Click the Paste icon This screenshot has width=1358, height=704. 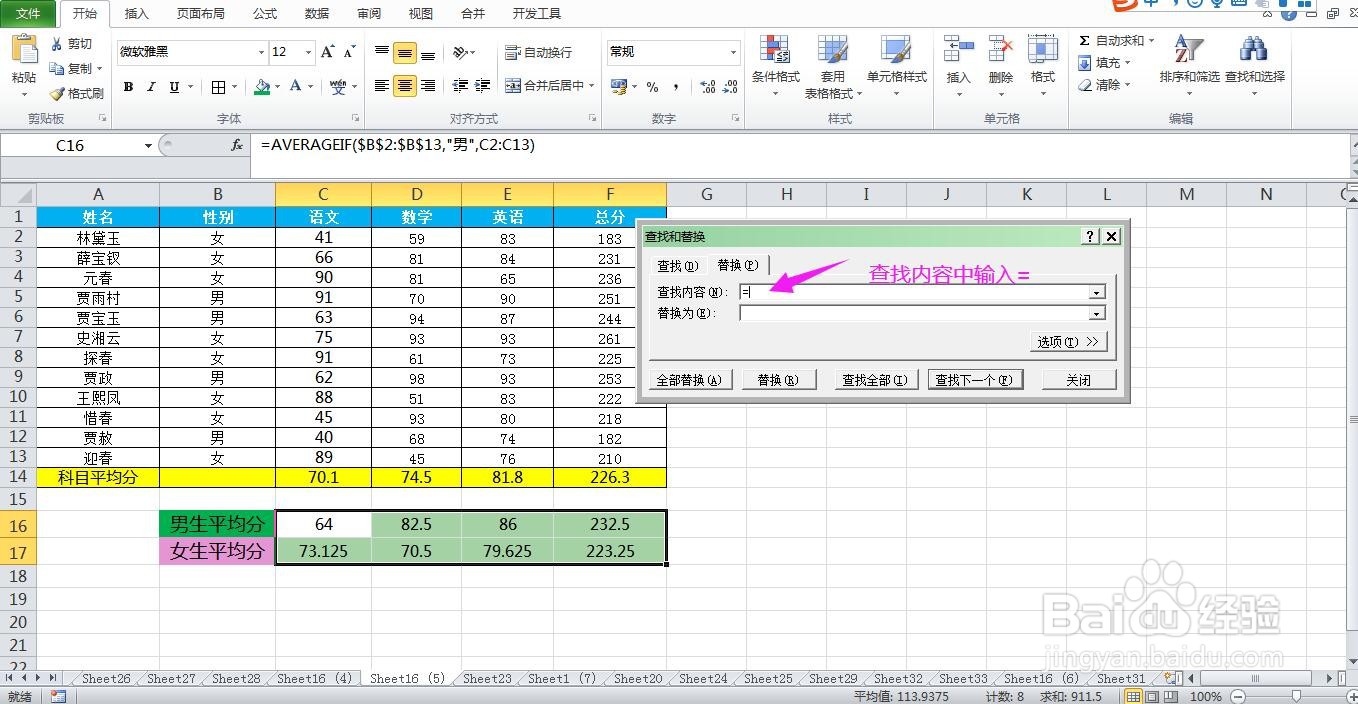24,51
